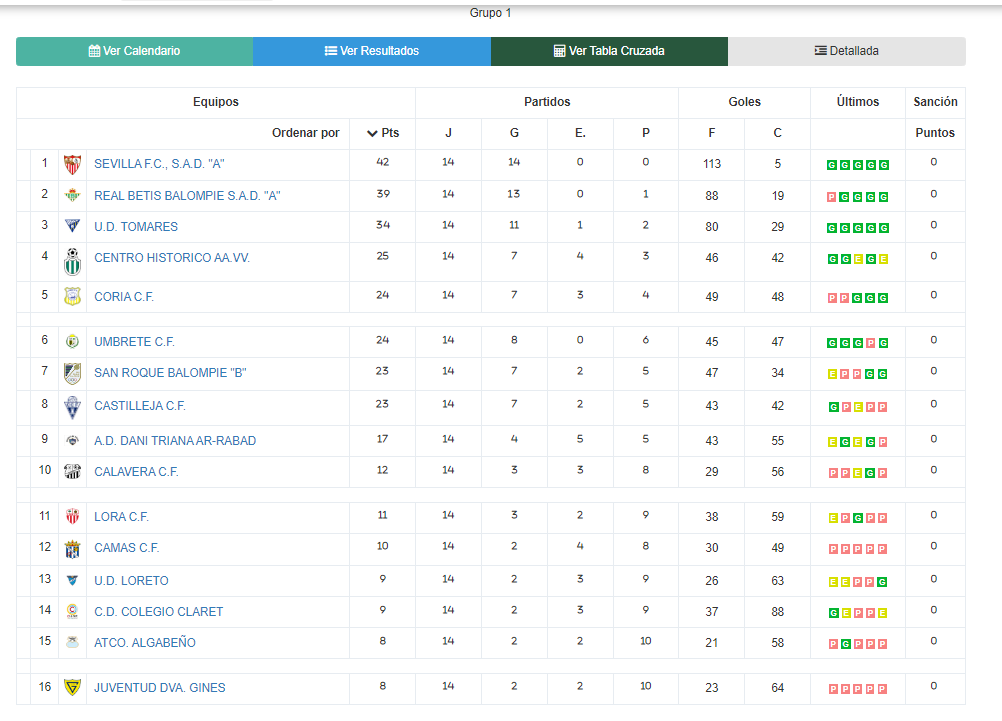Open A.D. DANI TRIANA AR-RABAD link
The height and width of the screenshot is (721, 1002).
[x=175, y=440]
